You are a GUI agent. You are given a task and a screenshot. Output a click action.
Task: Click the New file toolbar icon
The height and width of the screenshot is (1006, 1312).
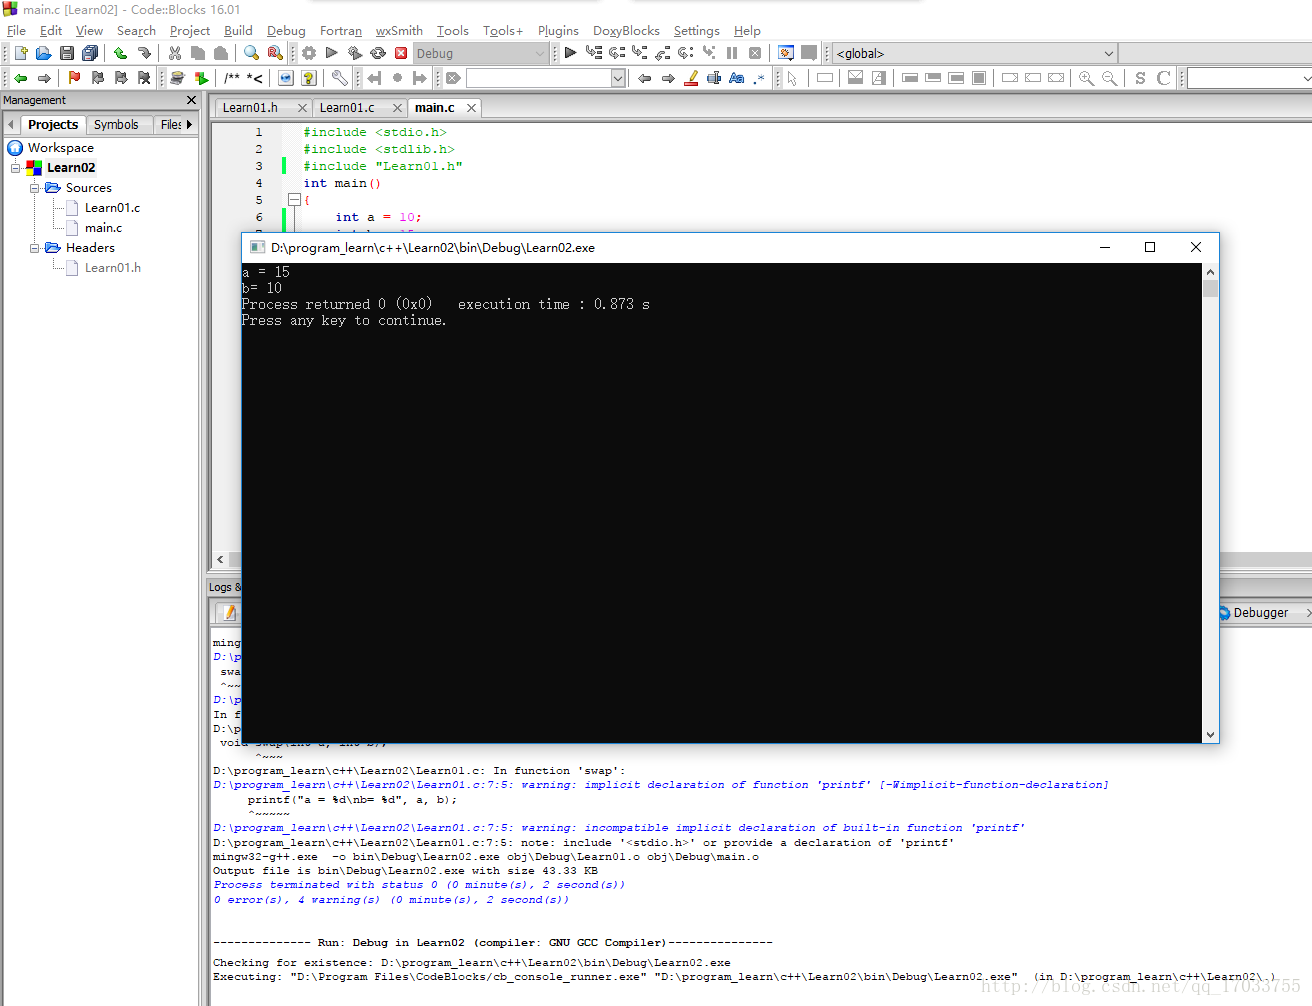pos(21,53)
